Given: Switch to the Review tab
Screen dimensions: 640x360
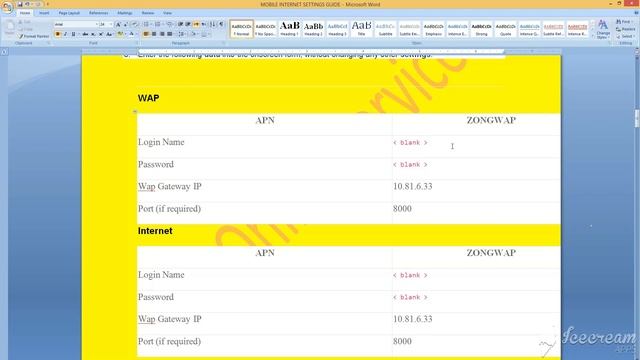Looking at the screenshot, I should tap(148, 13).
